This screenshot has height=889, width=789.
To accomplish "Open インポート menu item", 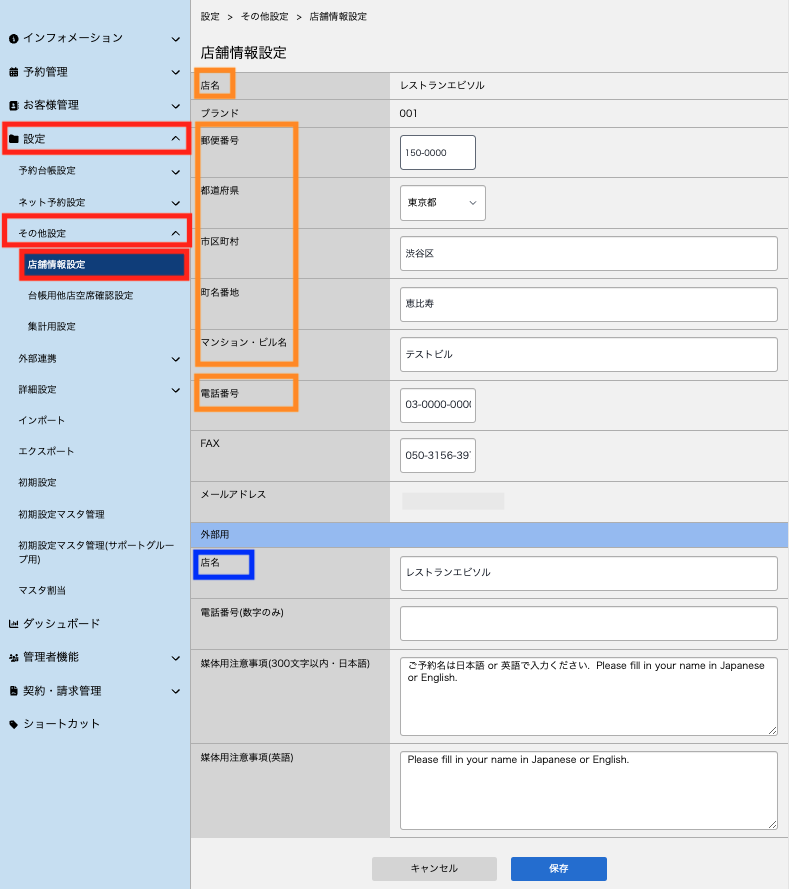I will tap(41, 420).
